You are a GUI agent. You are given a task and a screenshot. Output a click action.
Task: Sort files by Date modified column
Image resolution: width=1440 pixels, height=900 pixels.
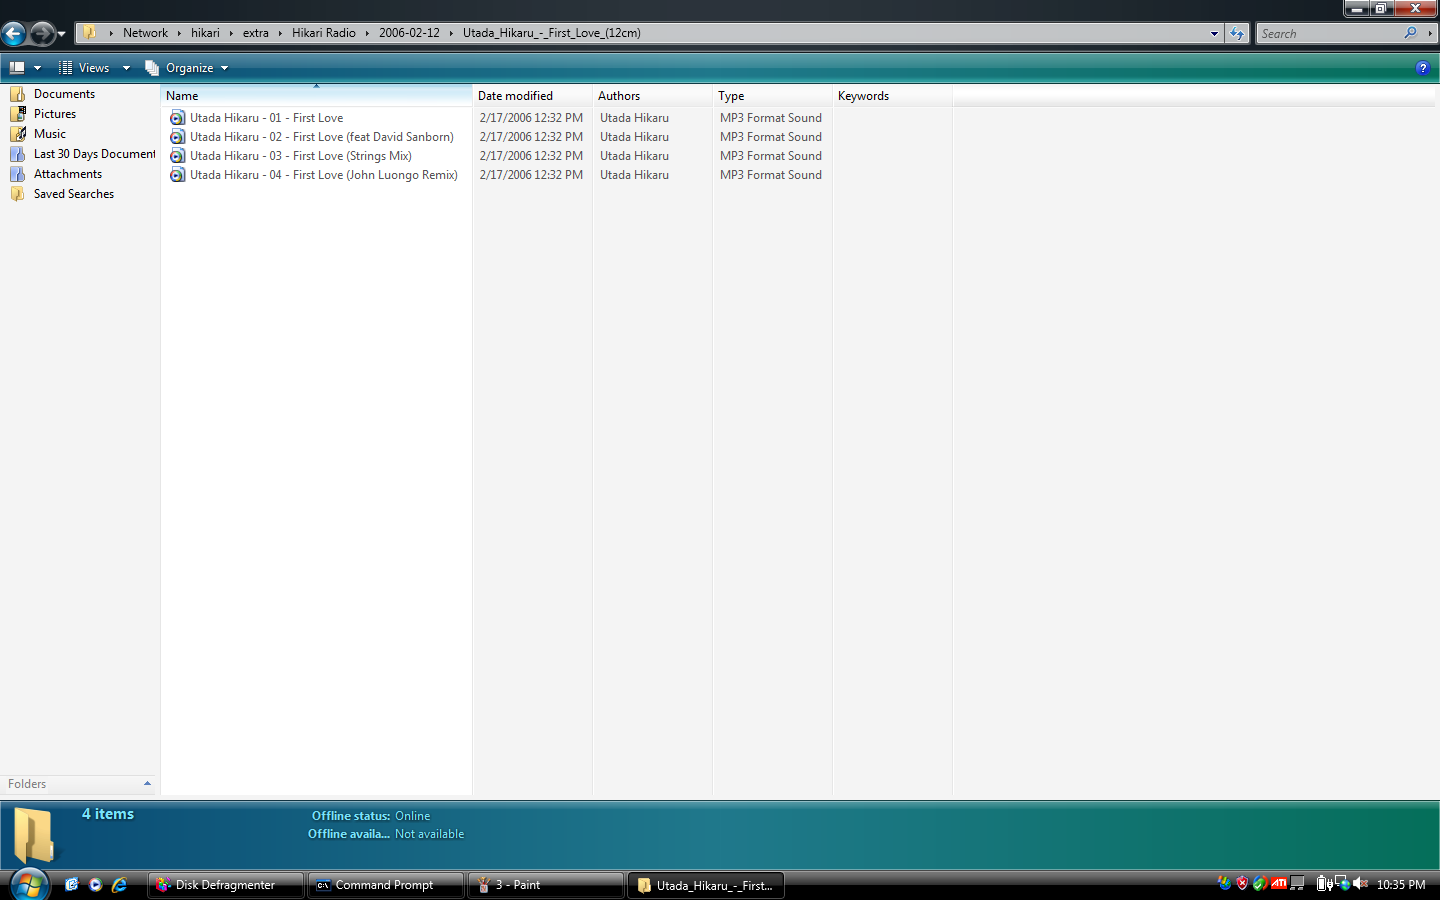point(515,96)
